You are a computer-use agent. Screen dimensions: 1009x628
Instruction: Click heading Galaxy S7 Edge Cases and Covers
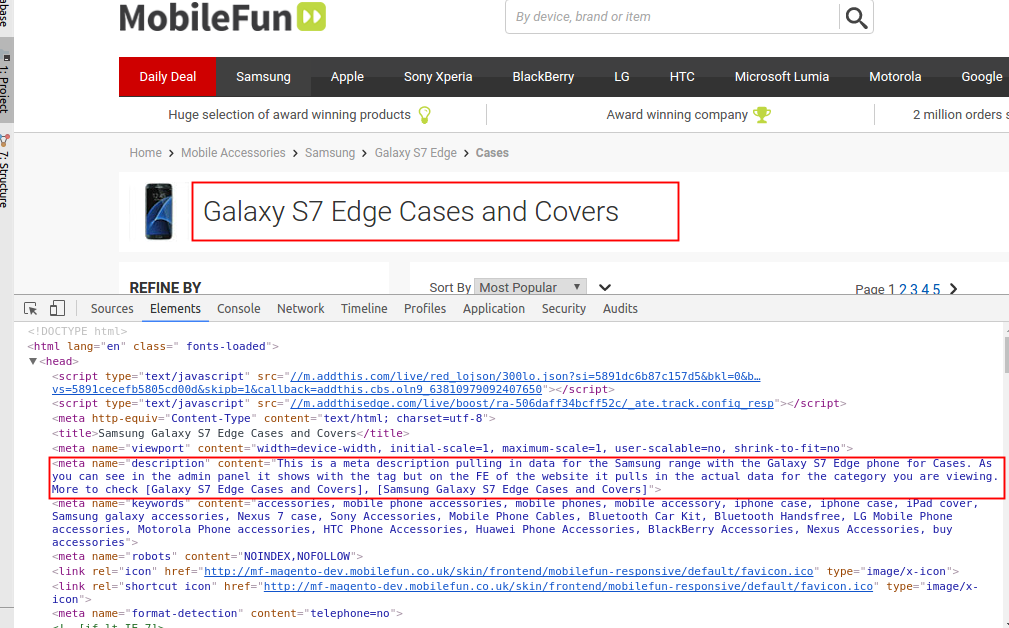click(x=411, y=212)
